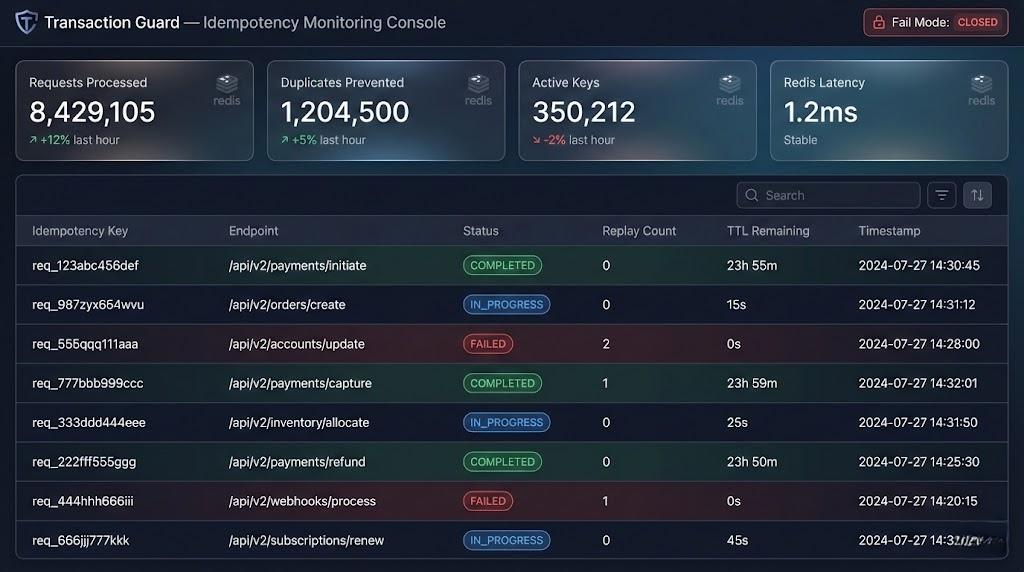The height and width of the screenshot is (572, 1024).
Task: Click endpoint /api/v2/subscriptions/renew
Action: click(x=306, y=540)
